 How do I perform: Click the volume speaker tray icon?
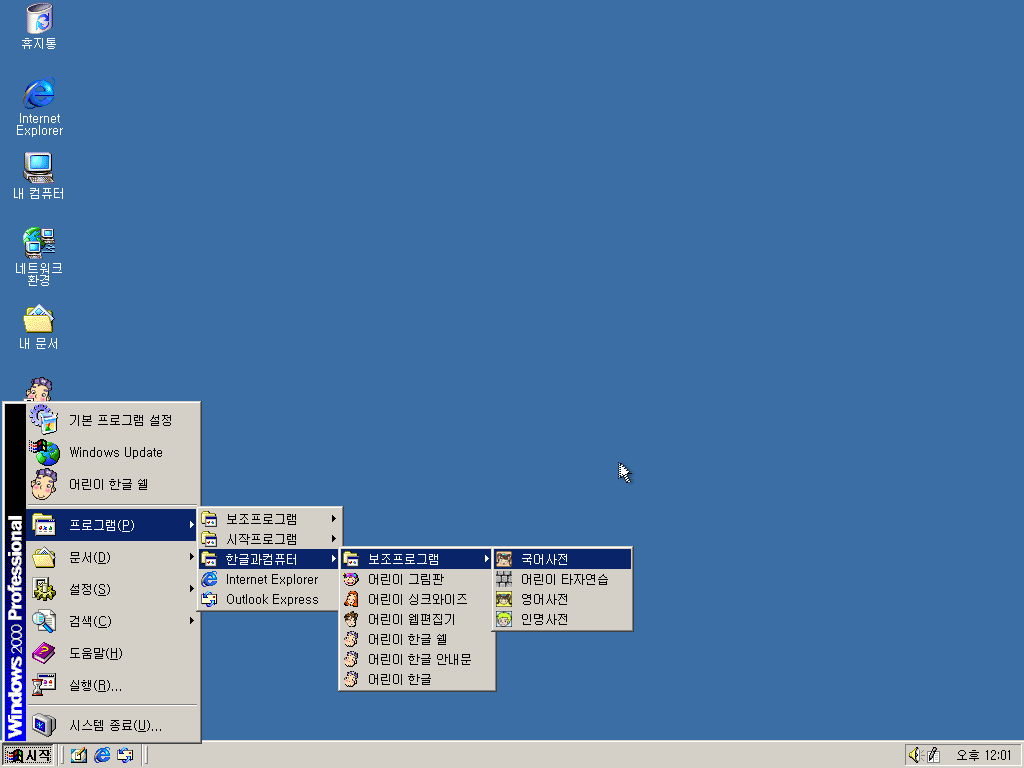(x=916, y=755)
